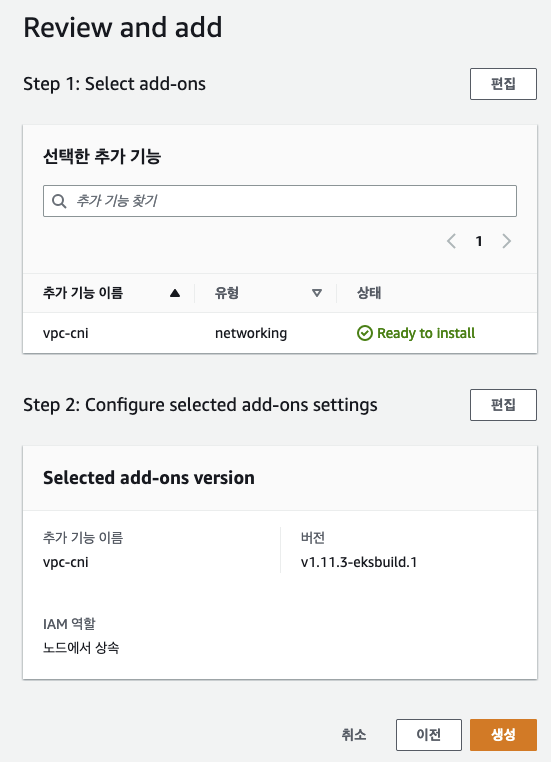Select the vpc-cni row in the table

pyautogui.click(x=280, y=333)
